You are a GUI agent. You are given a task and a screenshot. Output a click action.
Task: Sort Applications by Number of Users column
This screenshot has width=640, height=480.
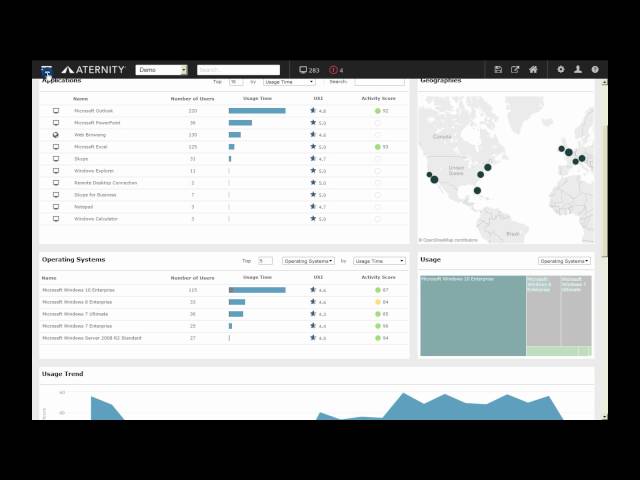click(192, 99)
